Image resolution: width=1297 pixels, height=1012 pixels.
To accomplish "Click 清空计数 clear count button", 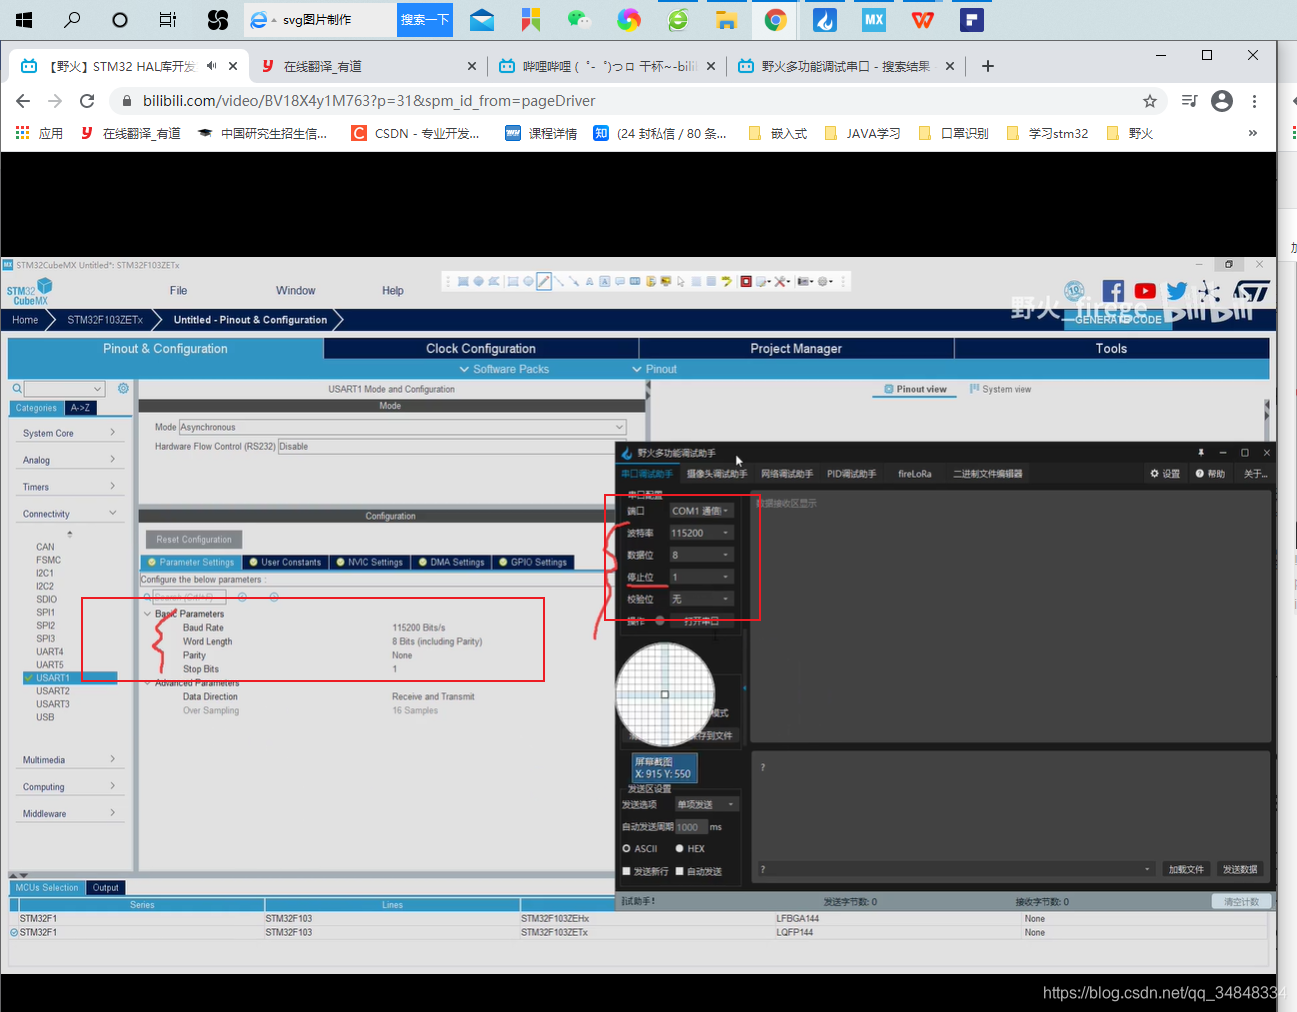I will 1241,902.
